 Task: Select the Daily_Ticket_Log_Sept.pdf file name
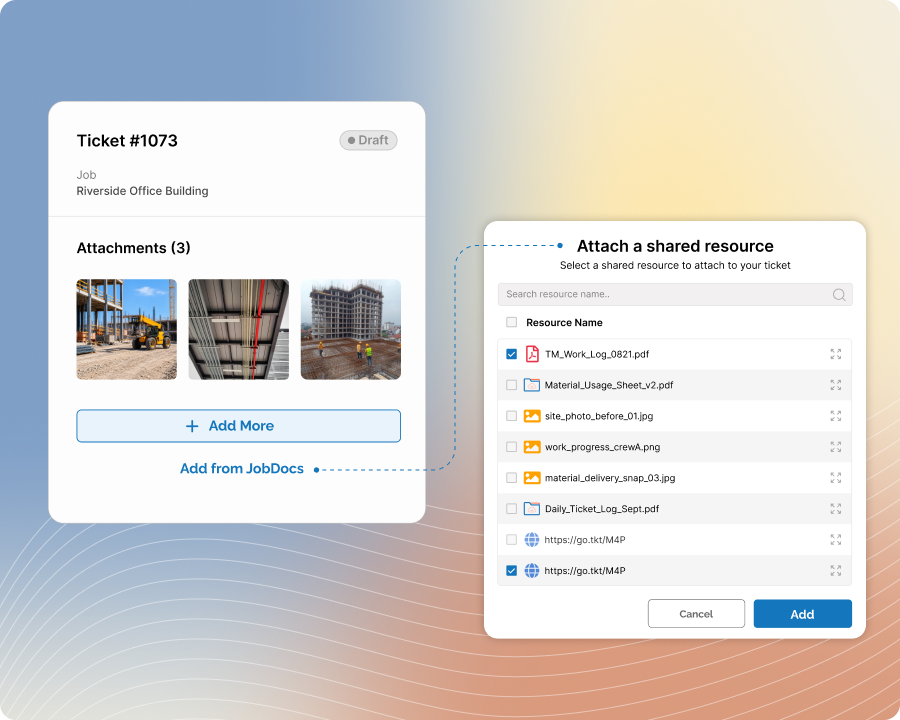pos(602,509)
